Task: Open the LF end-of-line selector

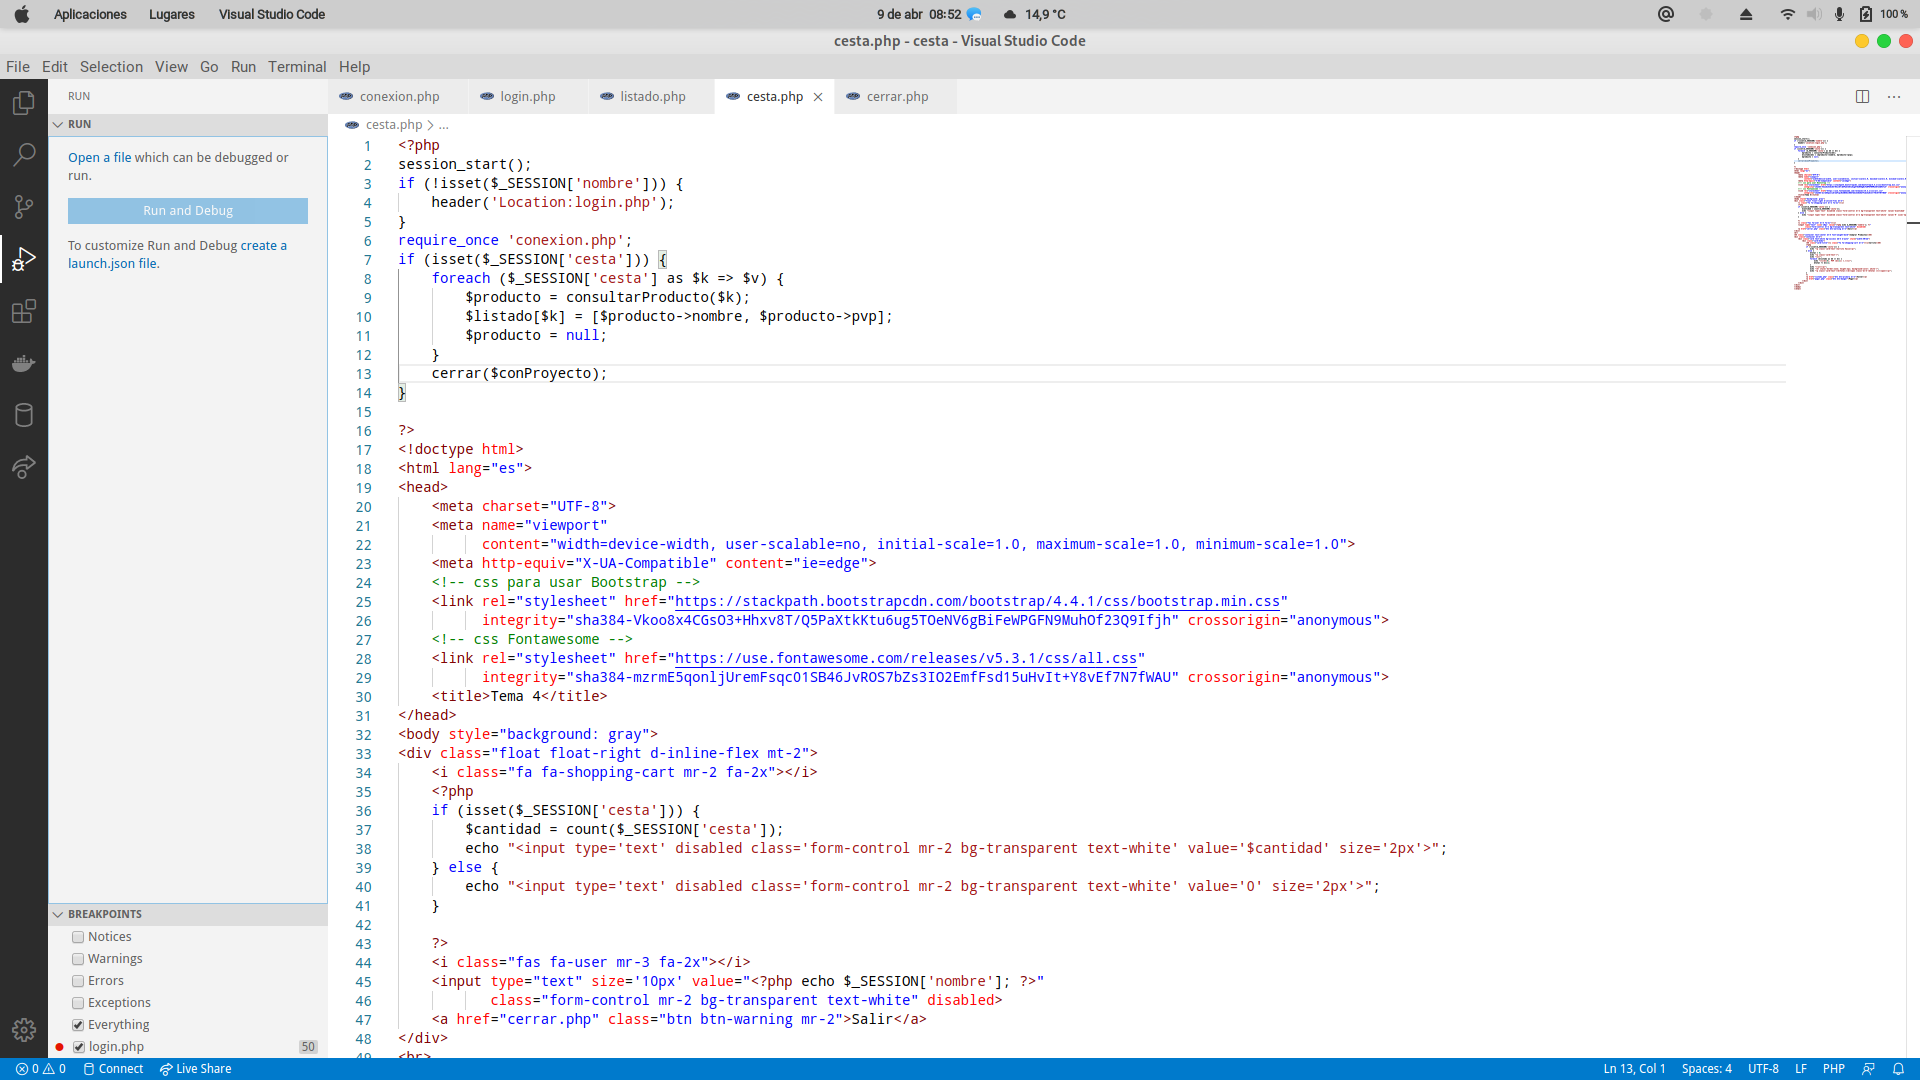Action: click(1801, 1069)
